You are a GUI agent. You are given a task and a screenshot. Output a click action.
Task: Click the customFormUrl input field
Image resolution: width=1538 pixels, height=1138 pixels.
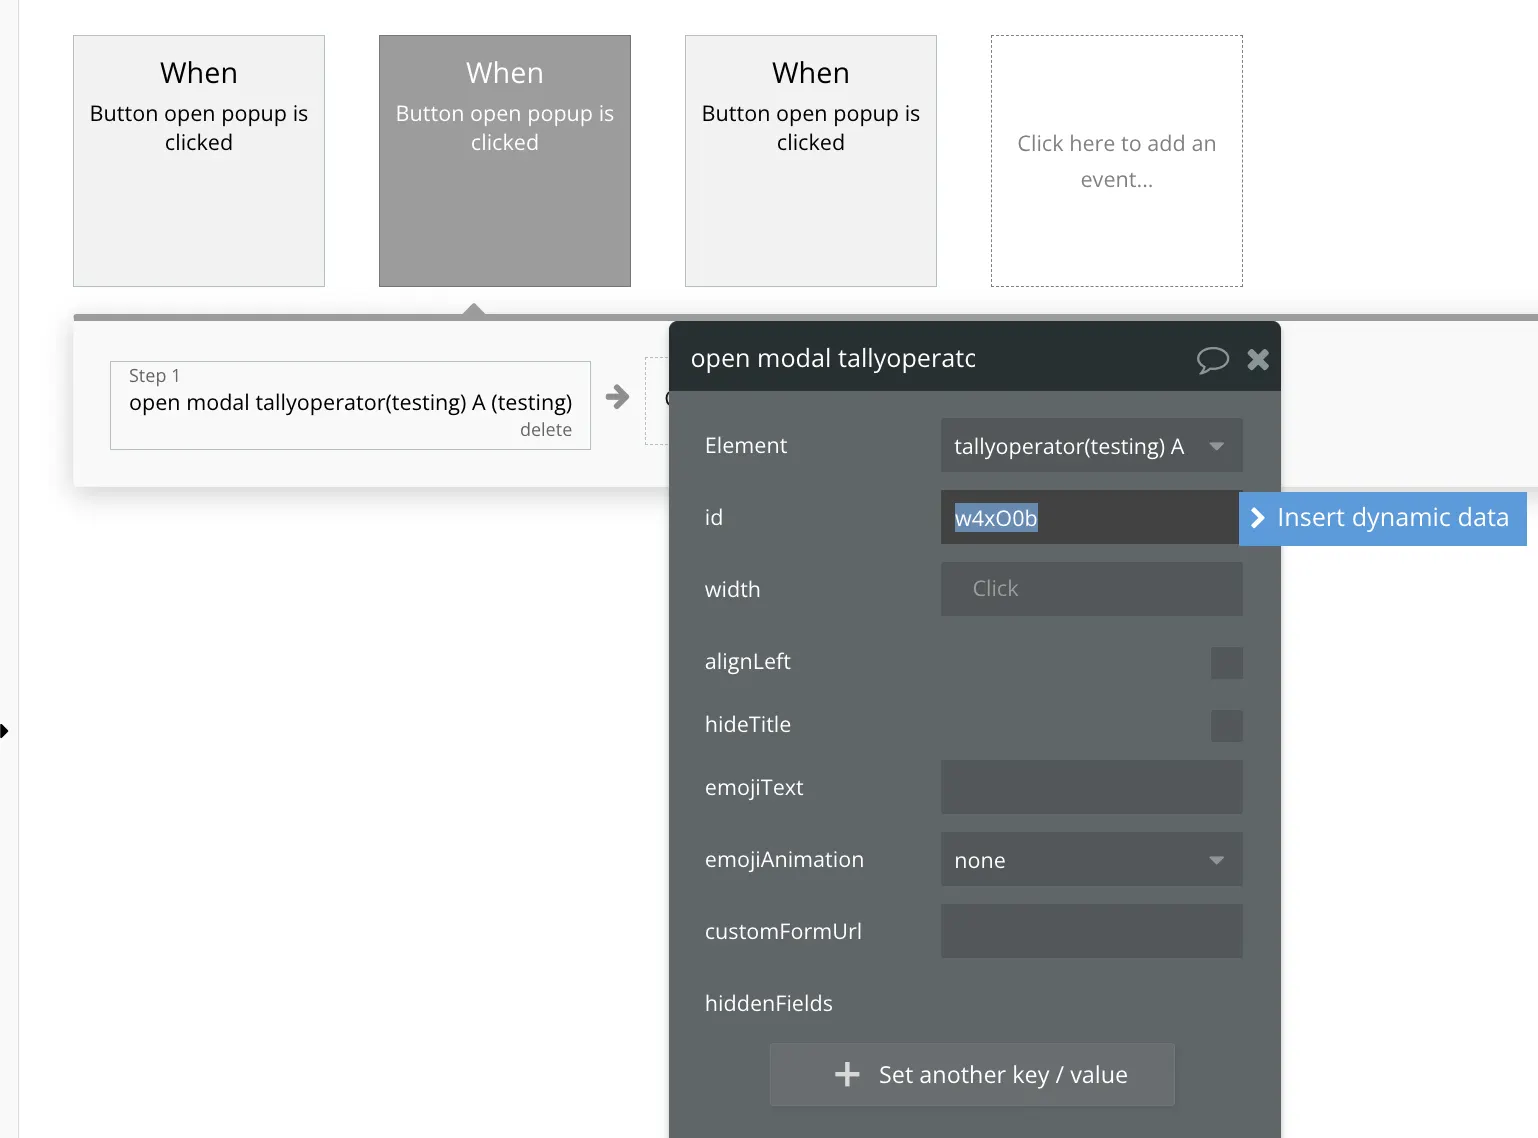point(1091,931)
